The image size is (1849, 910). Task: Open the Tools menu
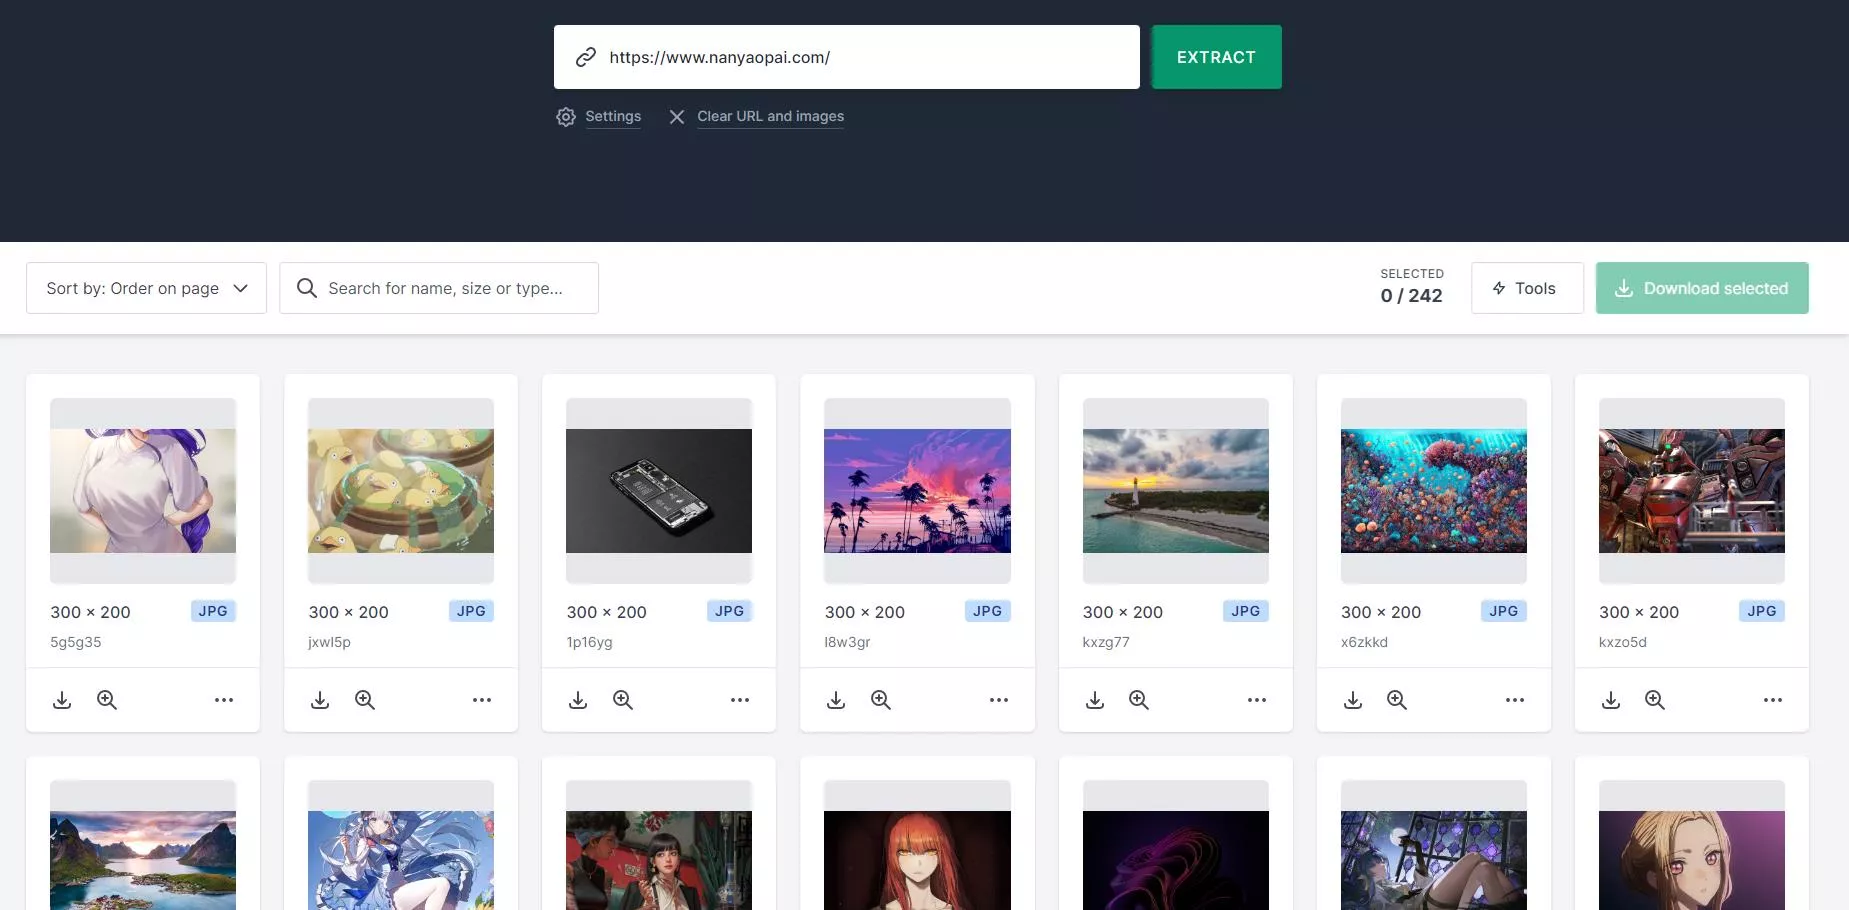[1527, 288]
